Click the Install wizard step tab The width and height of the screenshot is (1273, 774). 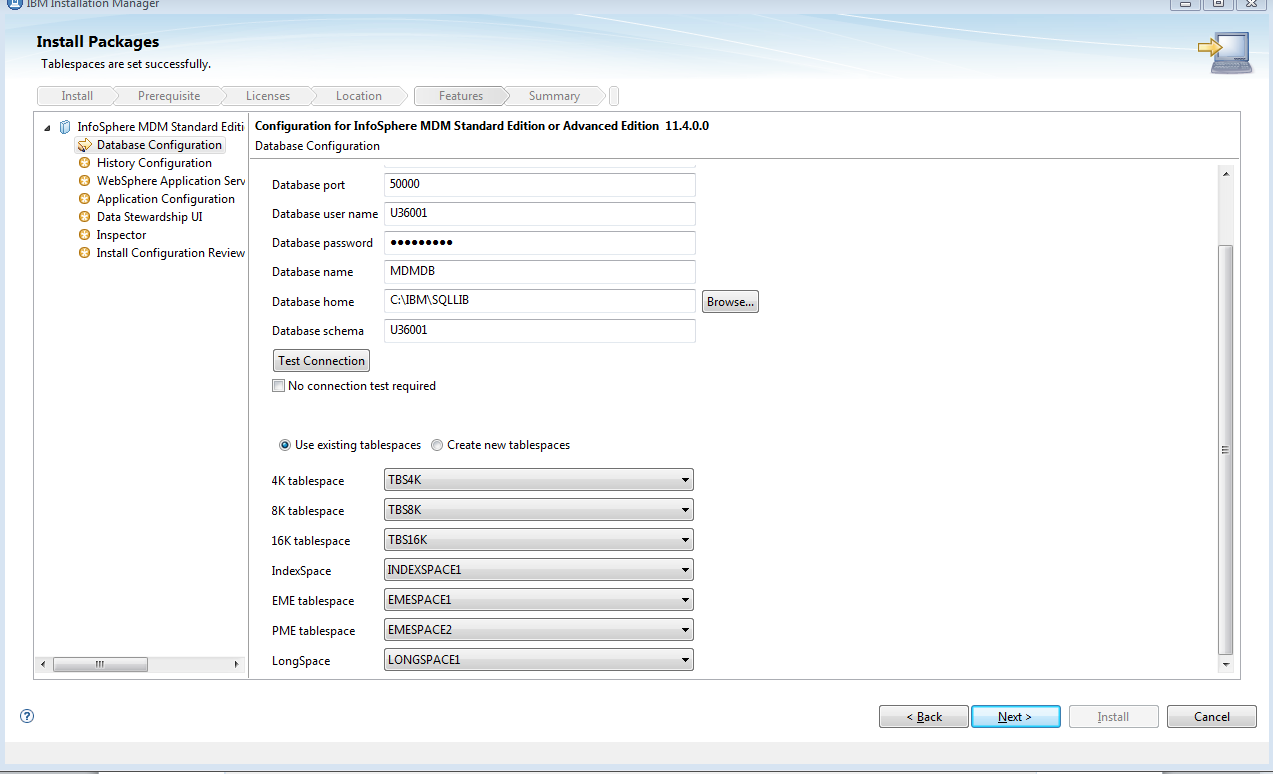[x=77, y=96]
